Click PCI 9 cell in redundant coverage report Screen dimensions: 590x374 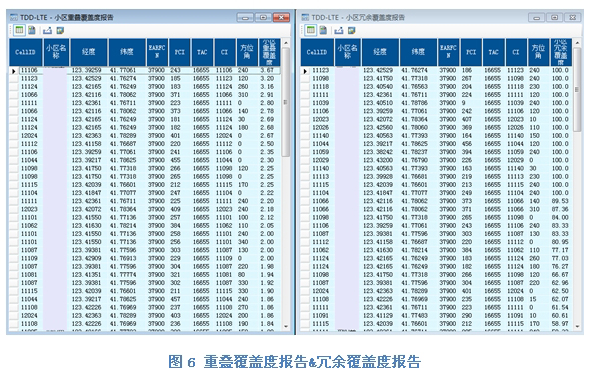click(464, 103)
